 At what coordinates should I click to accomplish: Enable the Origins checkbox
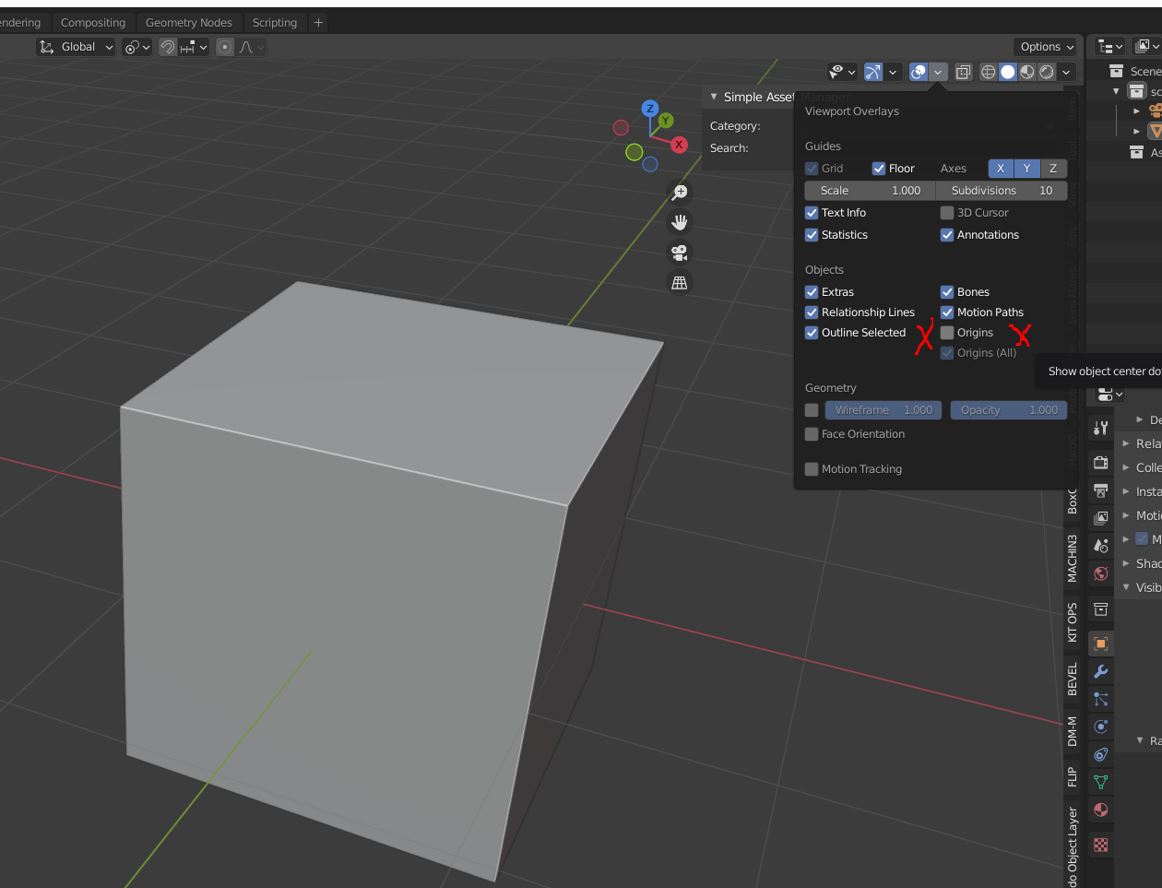(946, 332)
